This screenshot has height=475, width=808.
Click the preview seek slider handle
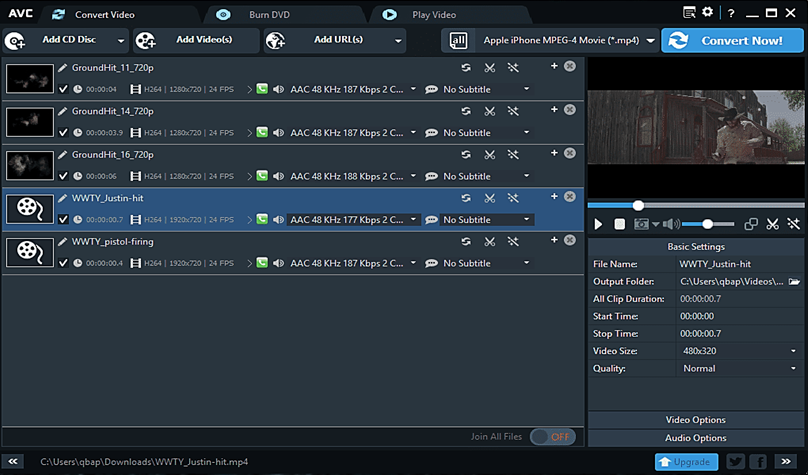click(638, 206)
